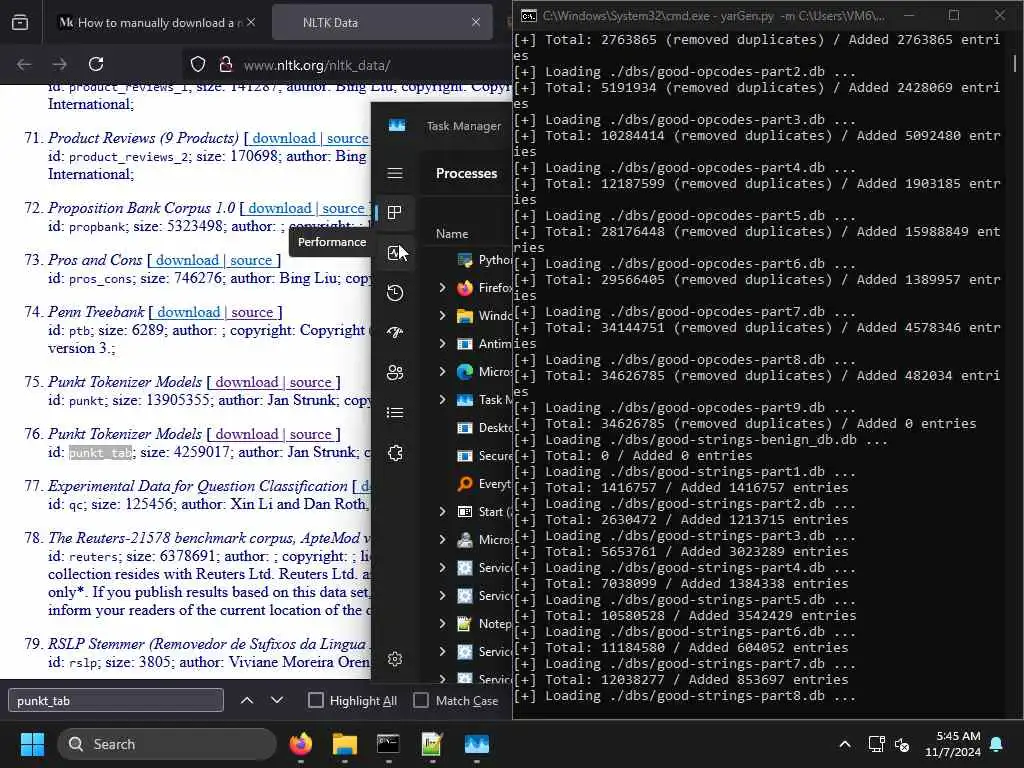This screenshot has width=1024, height=768.
Task: Close the 'How to manually download' tab
Action: (x=251, y=22)
